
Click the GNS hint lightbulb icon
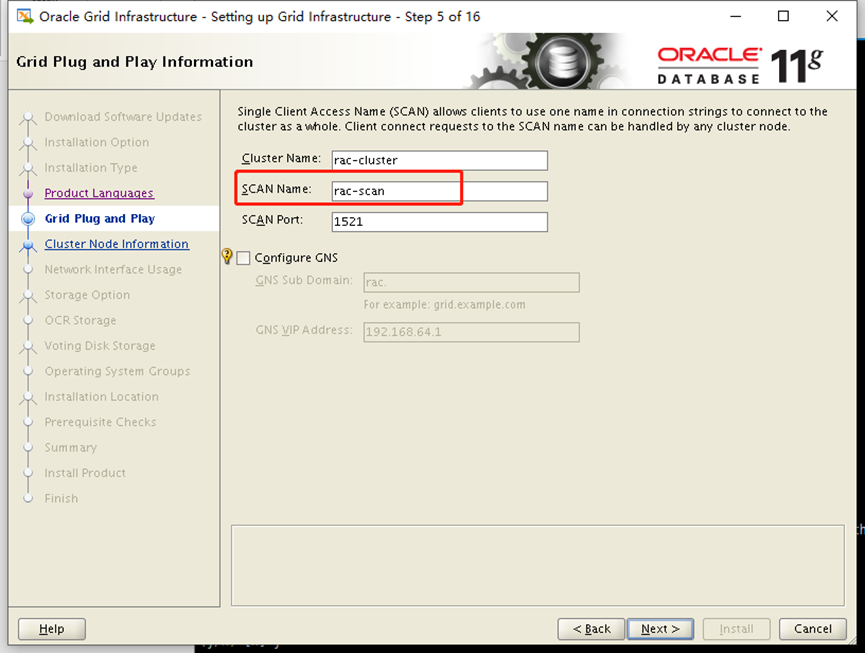(x=227, y=256)
